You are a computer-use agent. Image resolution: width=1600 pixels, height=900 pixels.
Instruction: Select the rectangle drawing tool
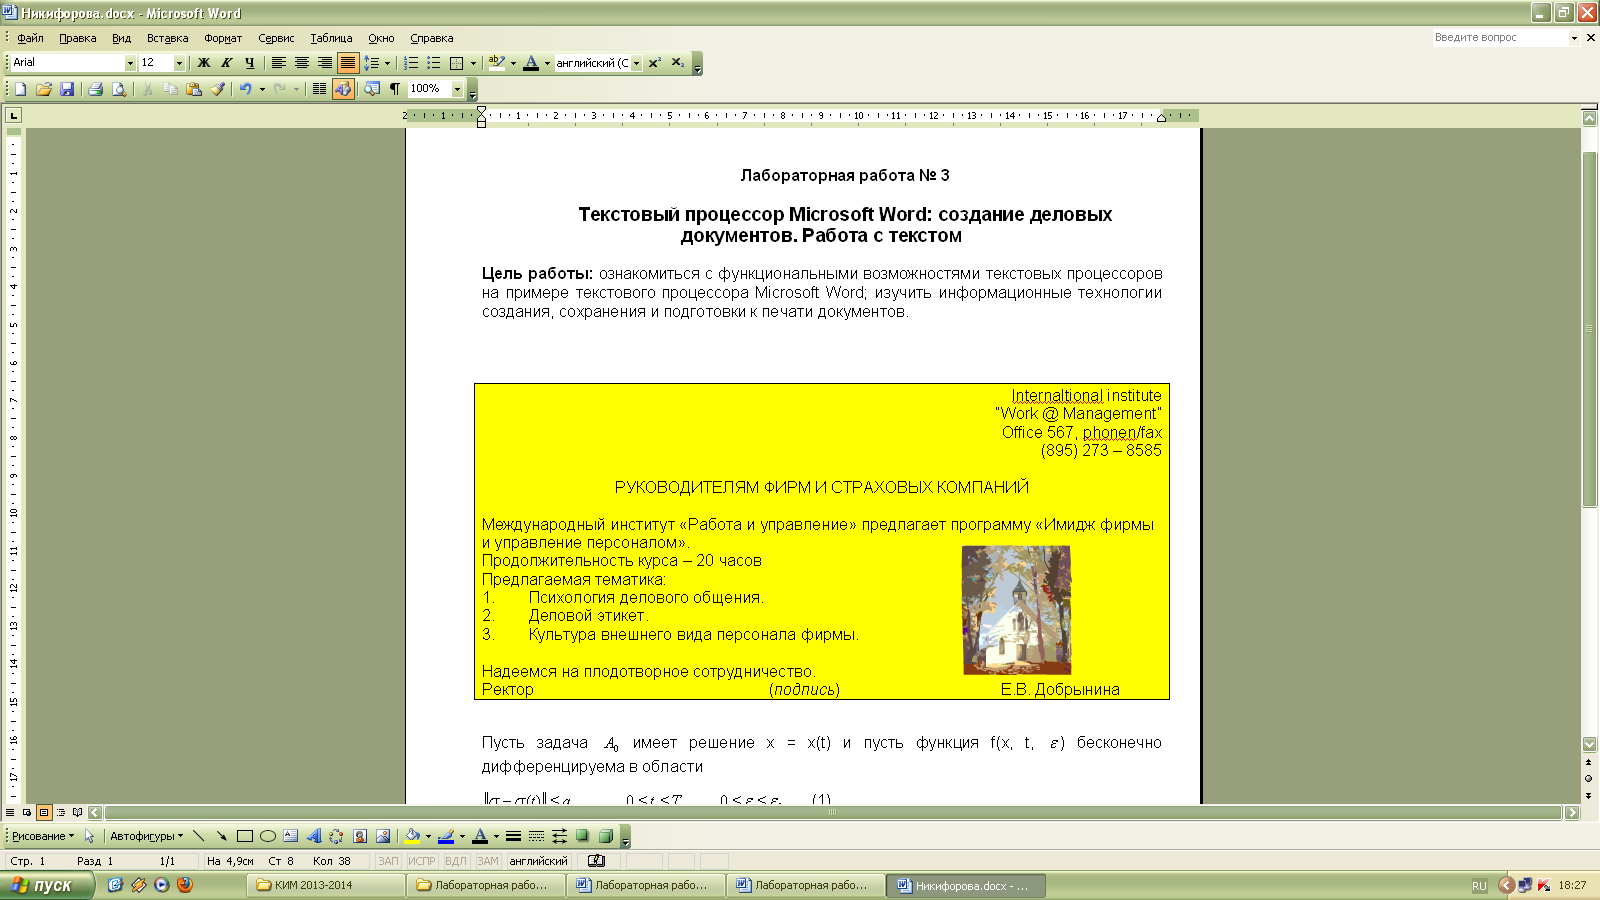point(244,836)
